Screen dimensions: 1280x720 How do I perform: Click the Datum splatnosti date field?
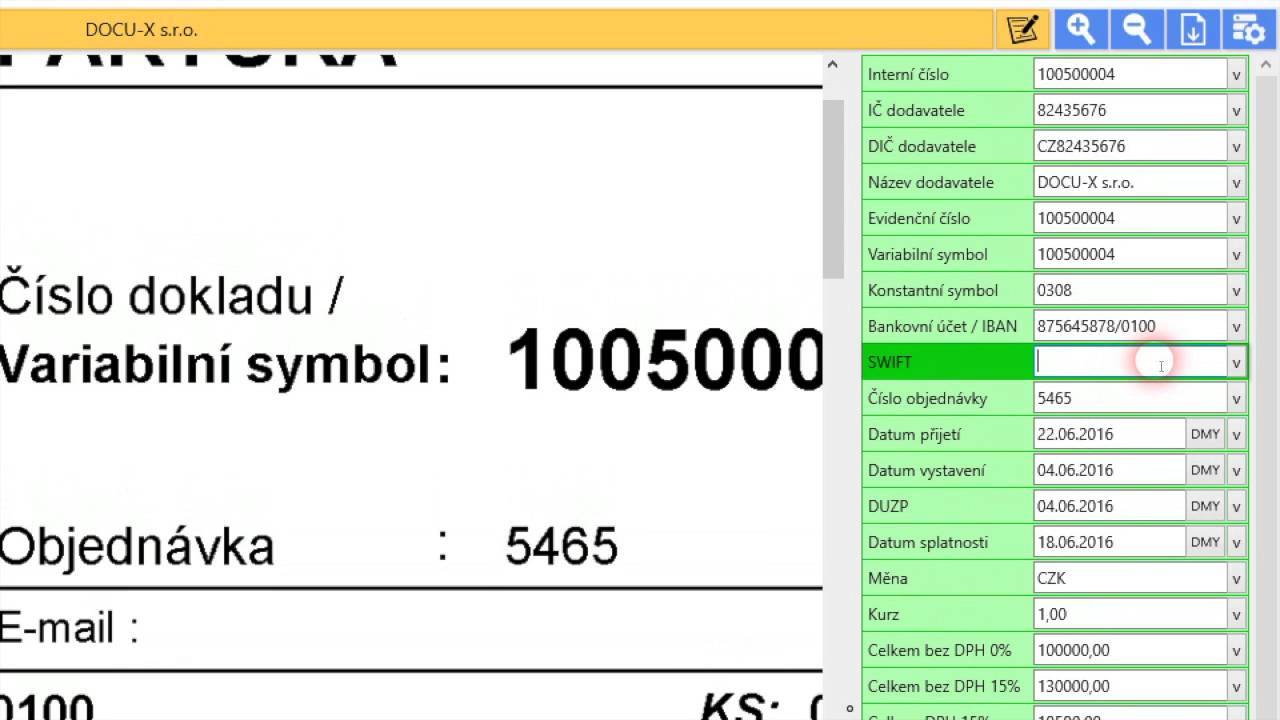pos(1109,542)
